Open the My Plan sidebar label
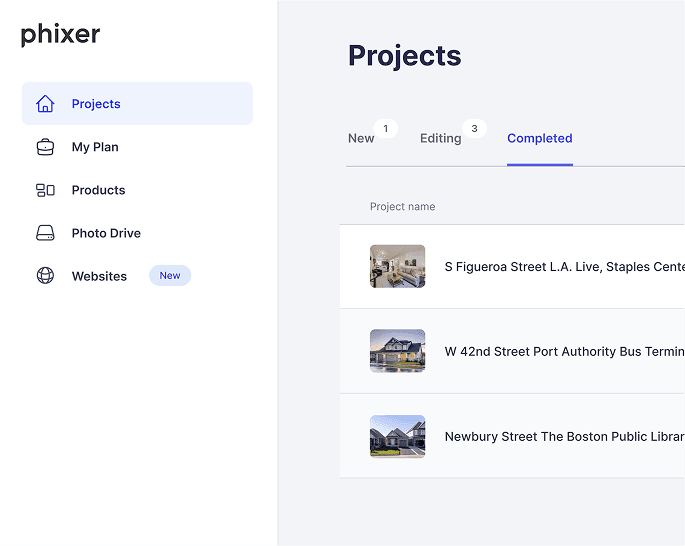Image resolution: width=685 pixels, height=546 pixels. pyautogui.click(x=95, y=147)
